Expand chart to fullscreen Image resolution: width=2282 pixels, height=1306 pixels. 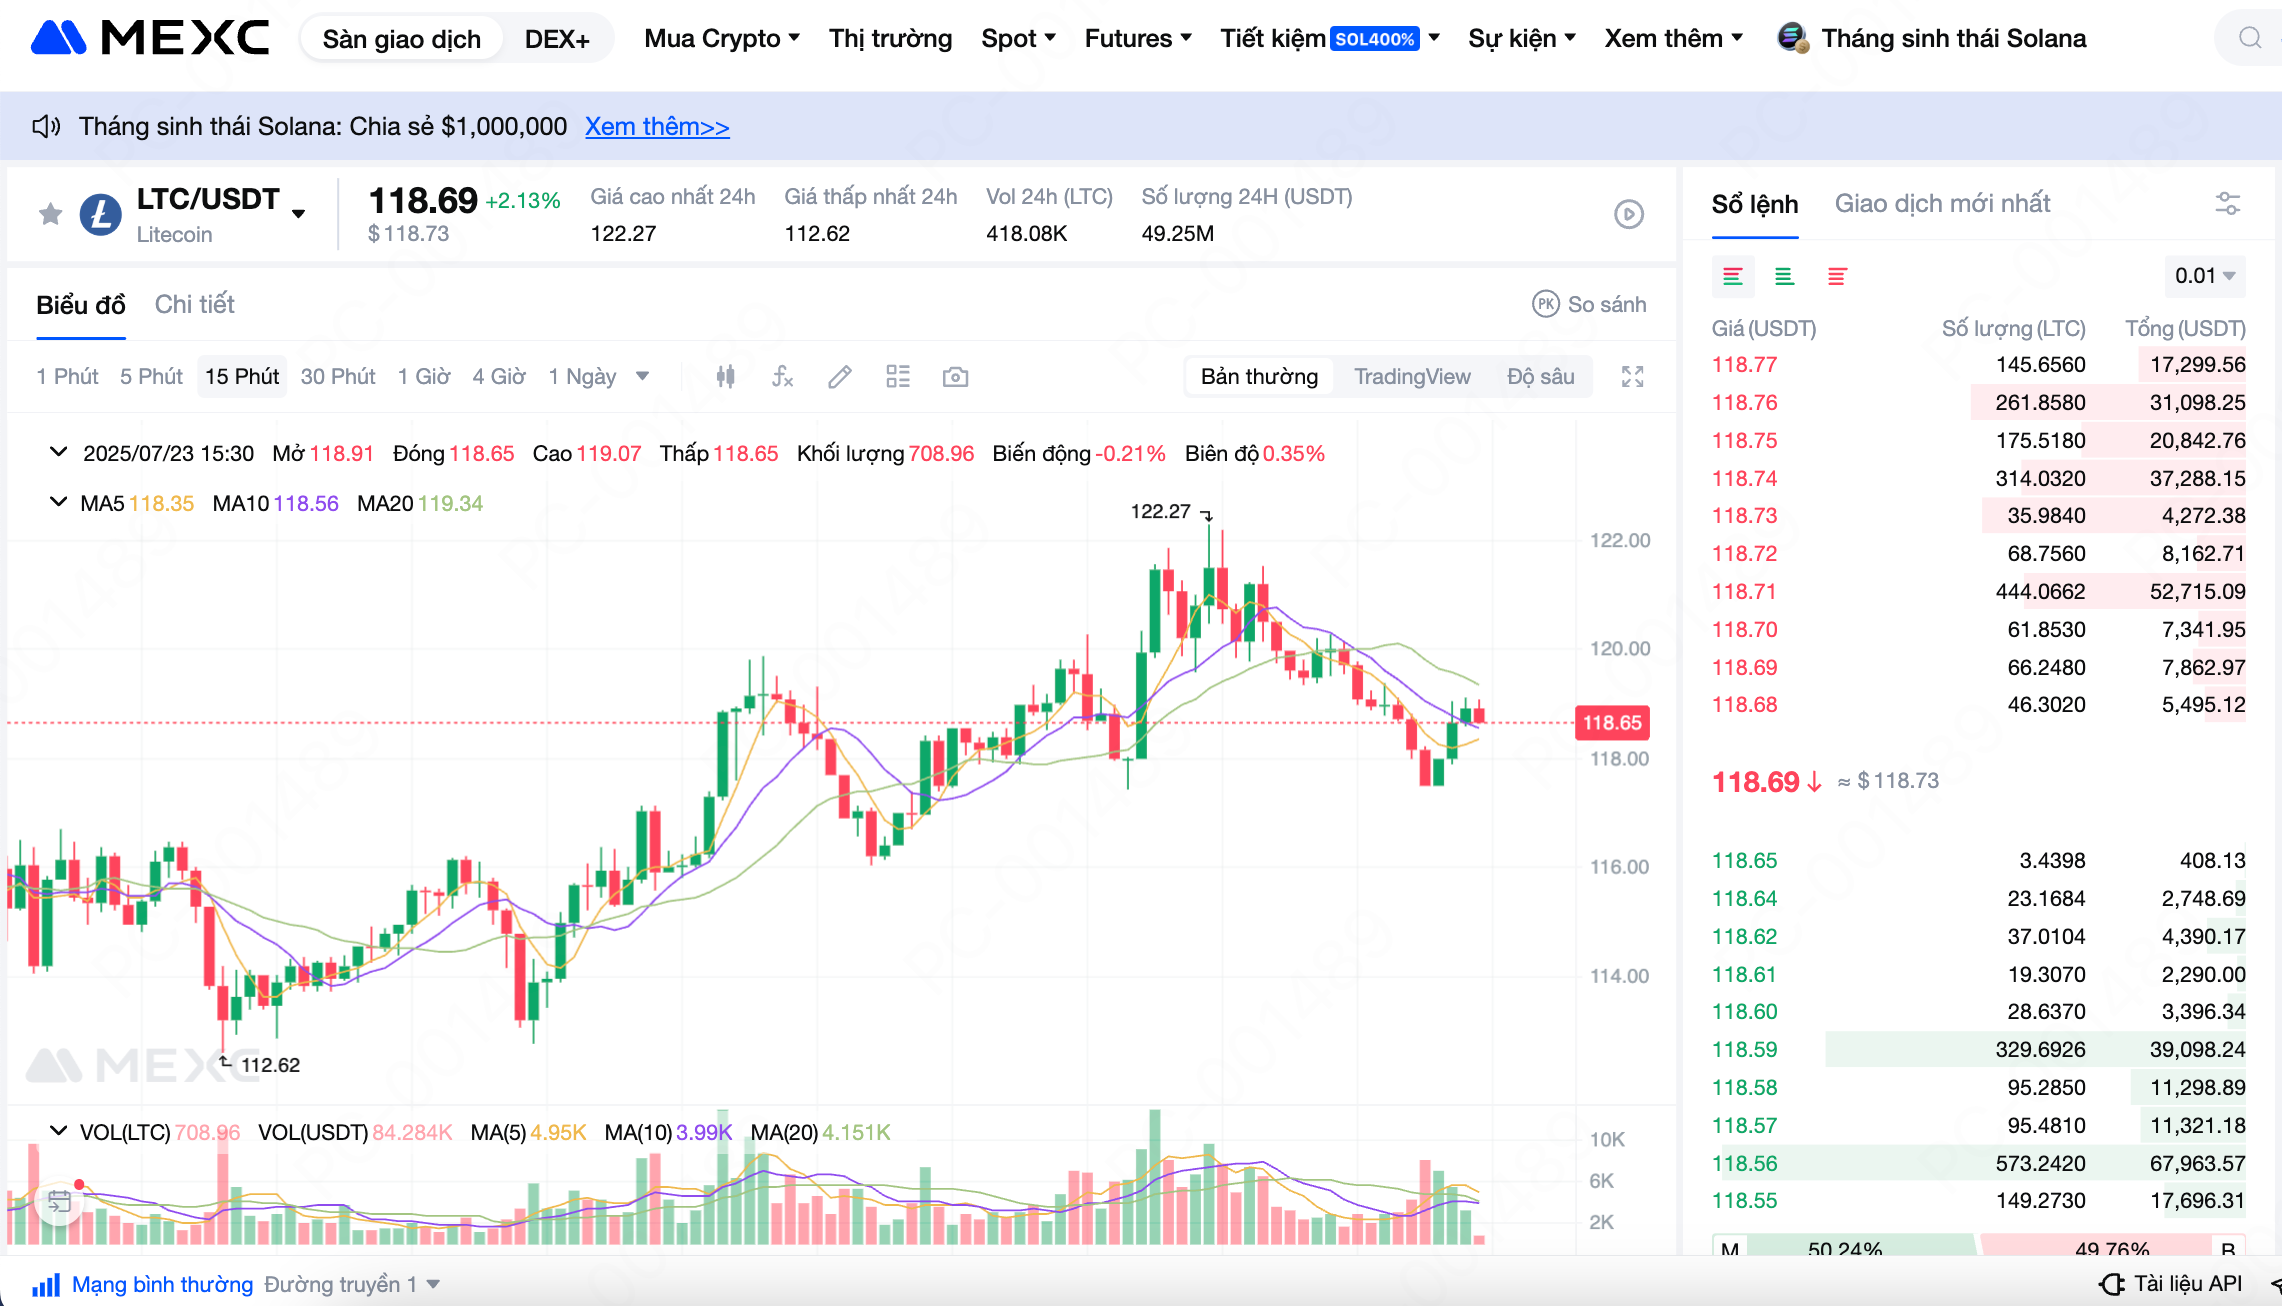pyautogui.click(x=1633, y=377)
